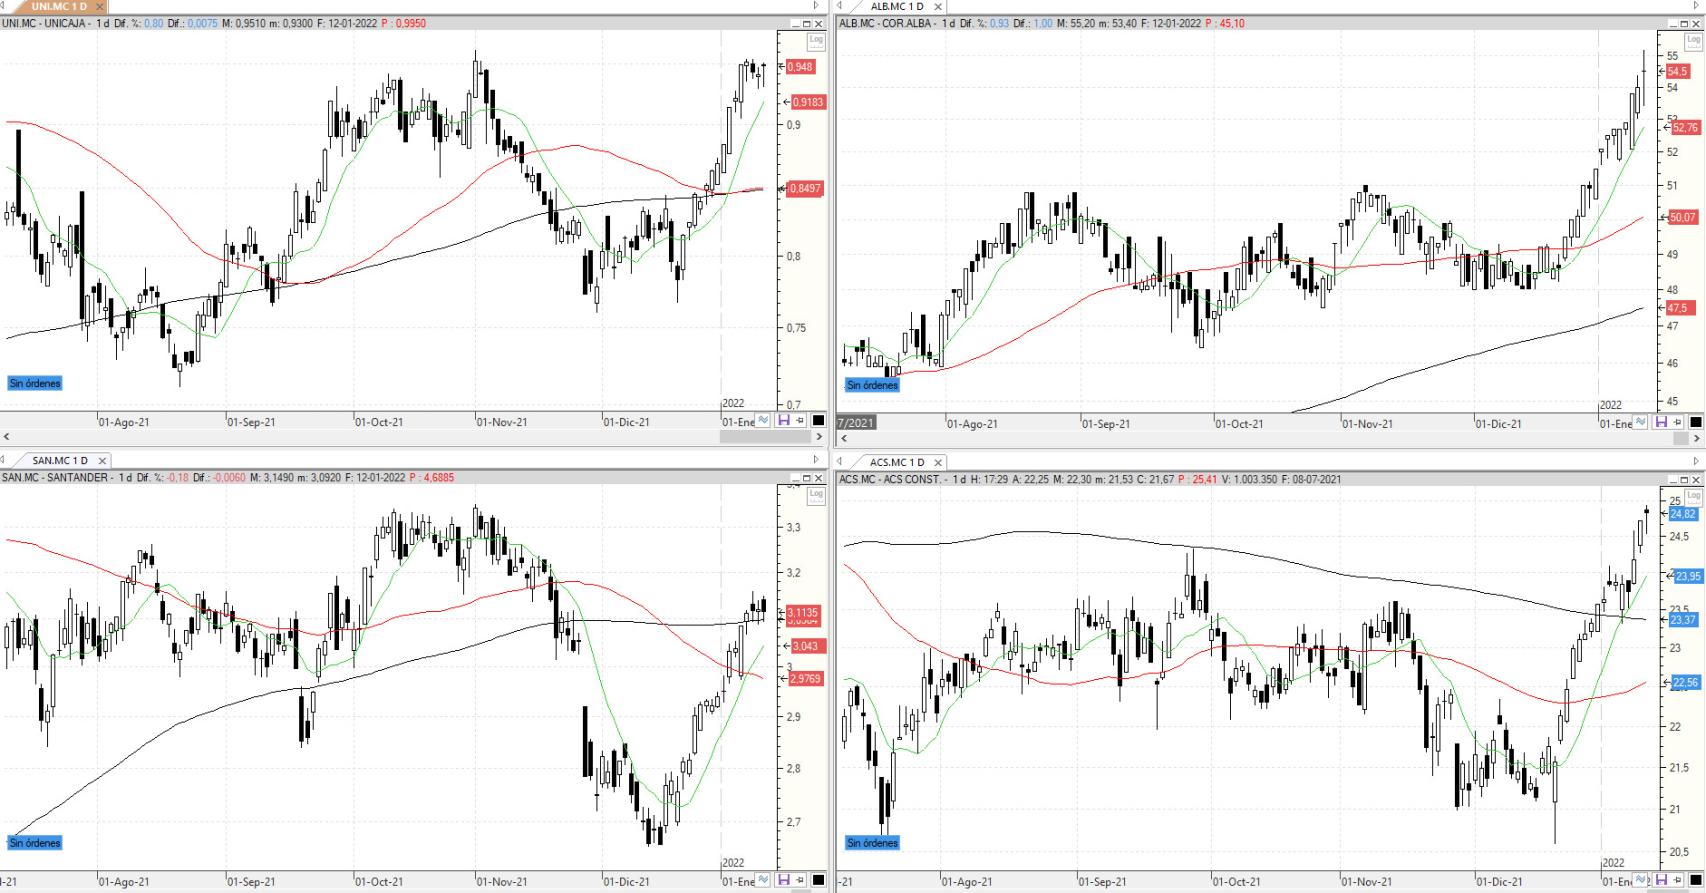Click tab scroll left arrow beside ACS.MC tab
This screenshot has height=893, width=1706.
[x=841, y=462]
